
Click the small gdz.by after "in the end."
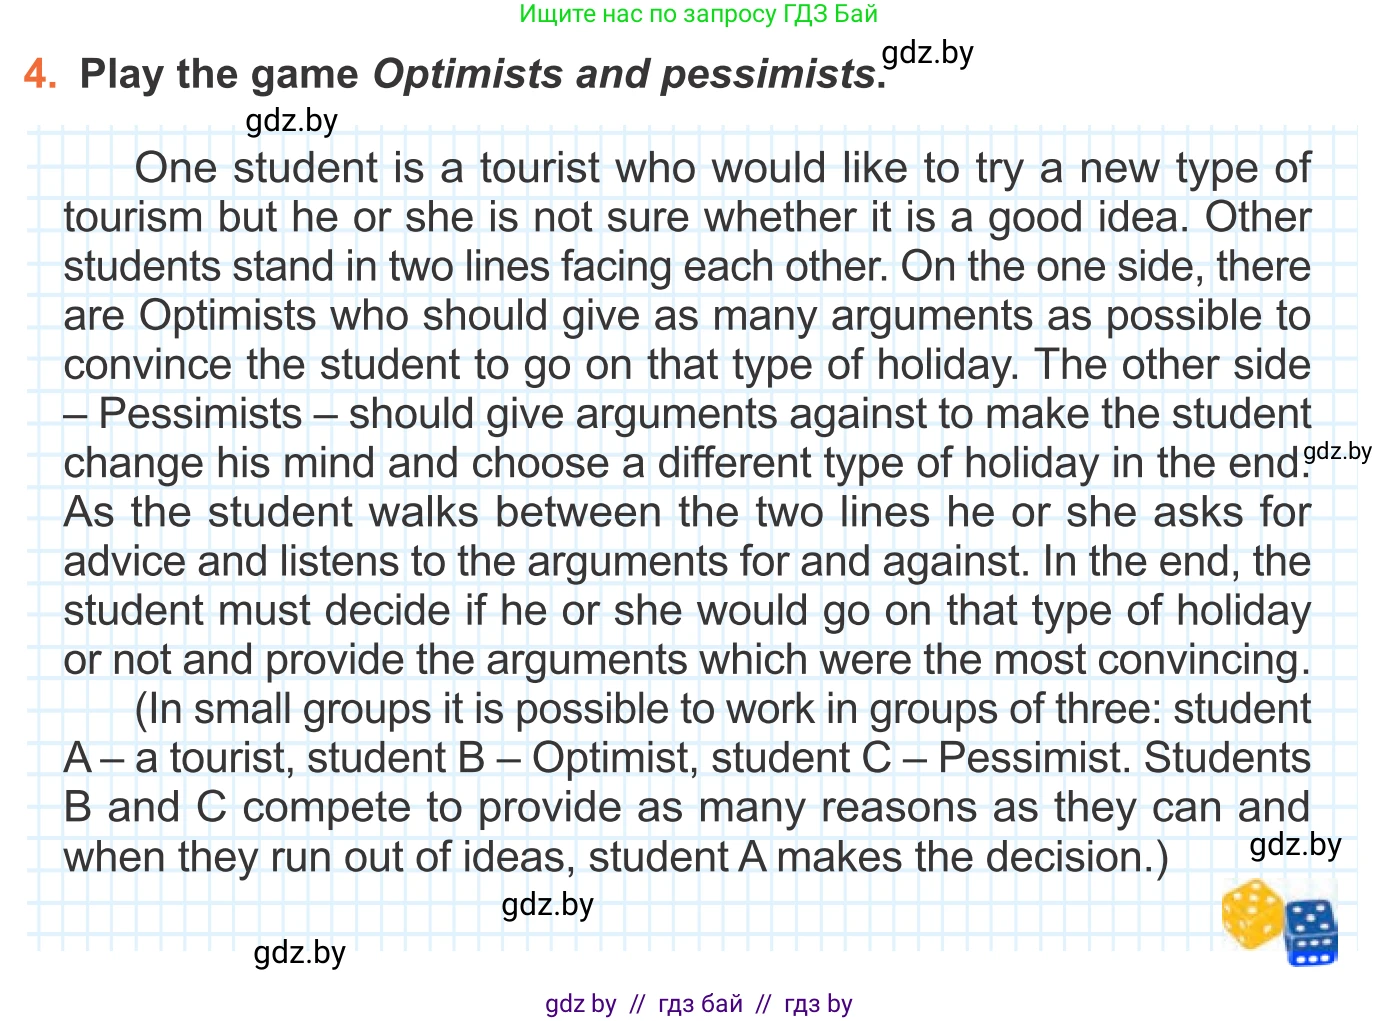pyautogui.click(x=1337, y=451)
